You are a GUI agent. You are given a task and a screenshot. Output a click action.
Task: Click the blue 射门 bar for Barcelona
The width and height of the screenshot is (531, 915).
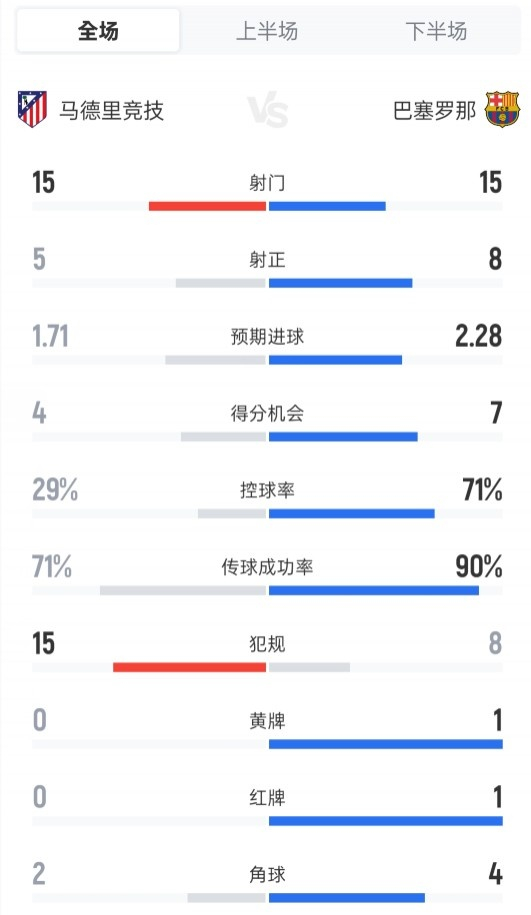point(327,206)
